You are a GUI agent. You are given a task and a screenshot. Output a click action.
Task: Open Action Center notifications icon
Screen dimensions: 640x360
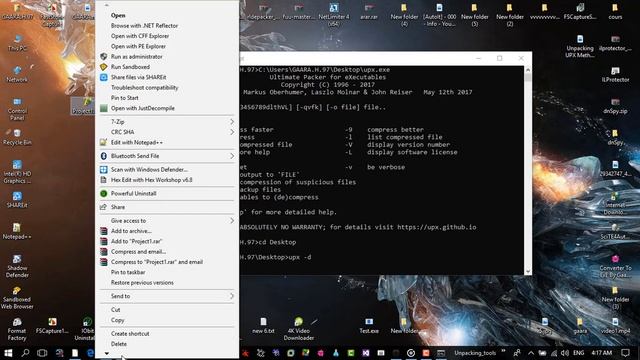pyautogui.click(x=626, y=353)
